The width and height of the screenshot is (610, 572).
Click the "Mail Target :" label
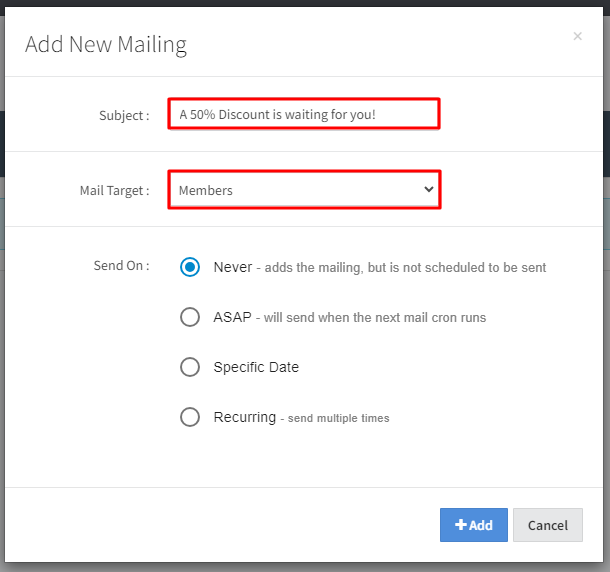coord(114,190)
